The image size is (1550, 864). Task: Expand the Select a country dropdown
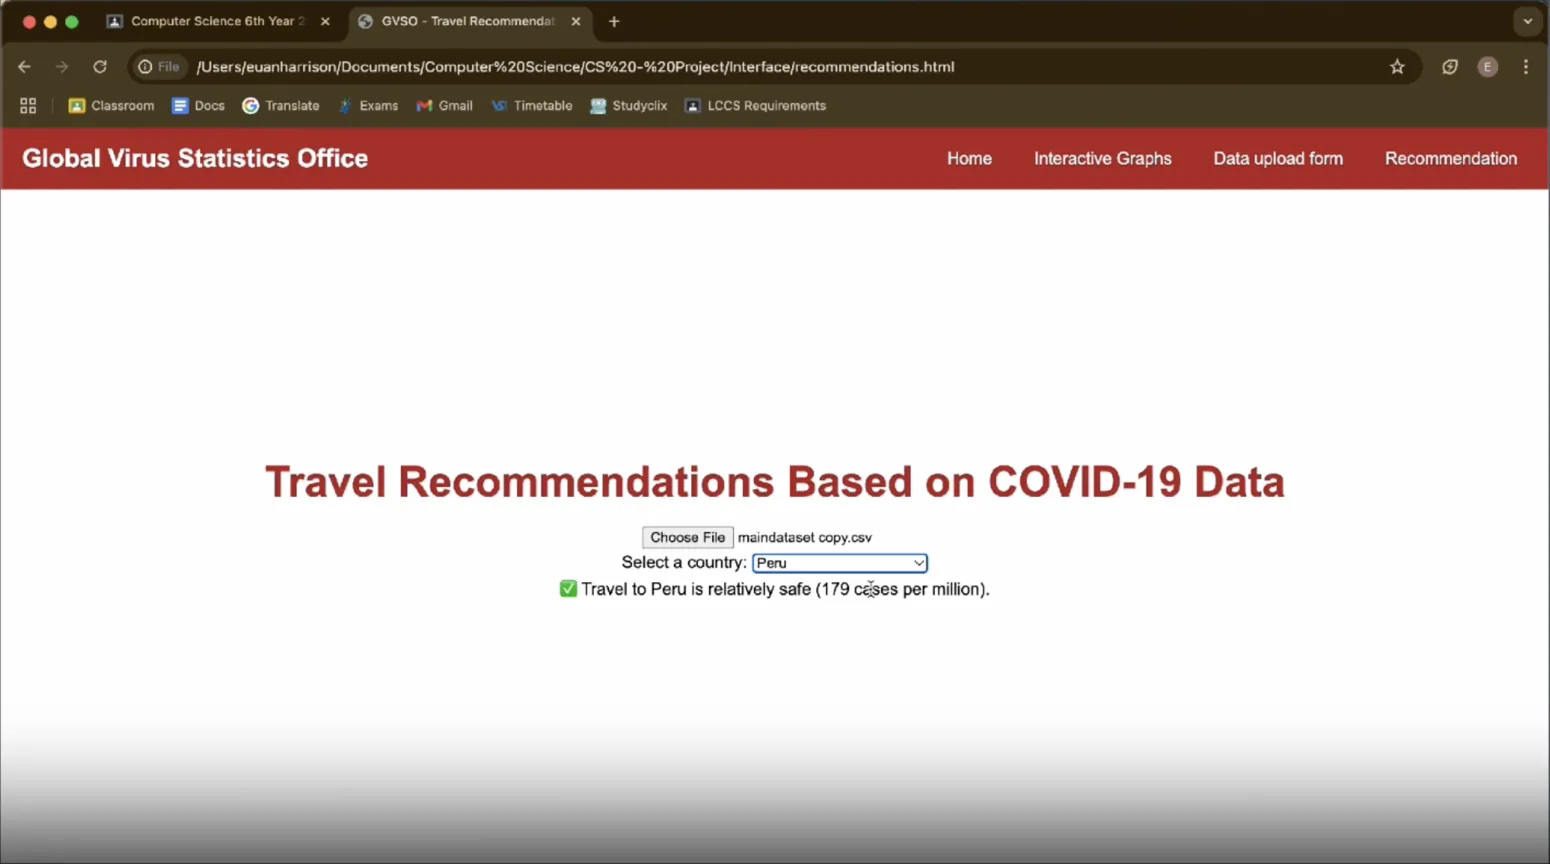(x=840, y=563)
